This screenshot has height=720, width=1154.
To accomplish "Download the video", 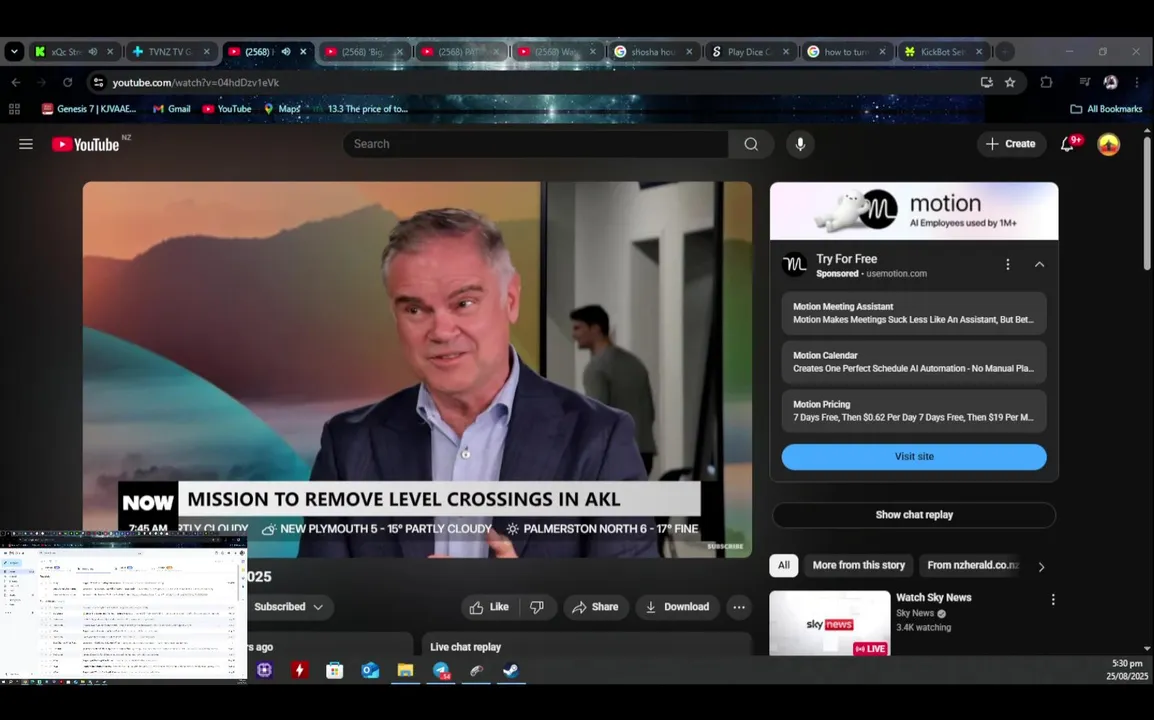I will (677, 607).
